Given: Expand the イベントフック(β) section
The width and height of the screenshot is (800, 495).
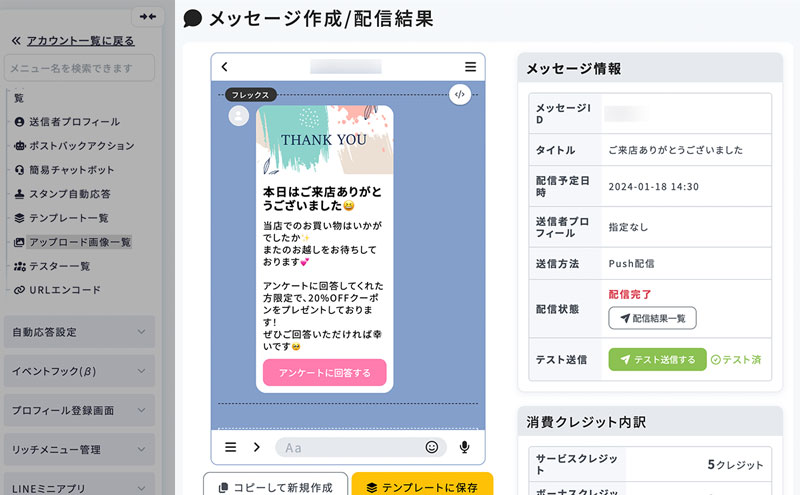Looking at the screenshot, I should tap(79, 371).
